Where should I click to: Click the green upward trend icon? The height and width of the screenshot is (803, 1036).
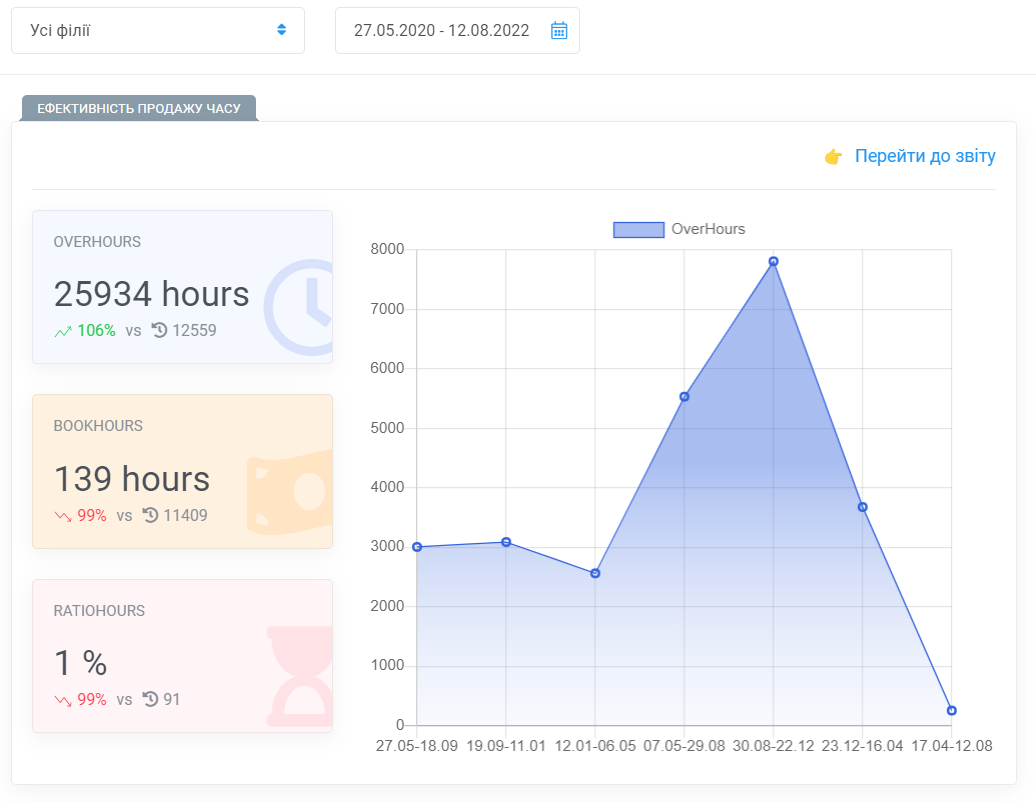coord(63,331)
